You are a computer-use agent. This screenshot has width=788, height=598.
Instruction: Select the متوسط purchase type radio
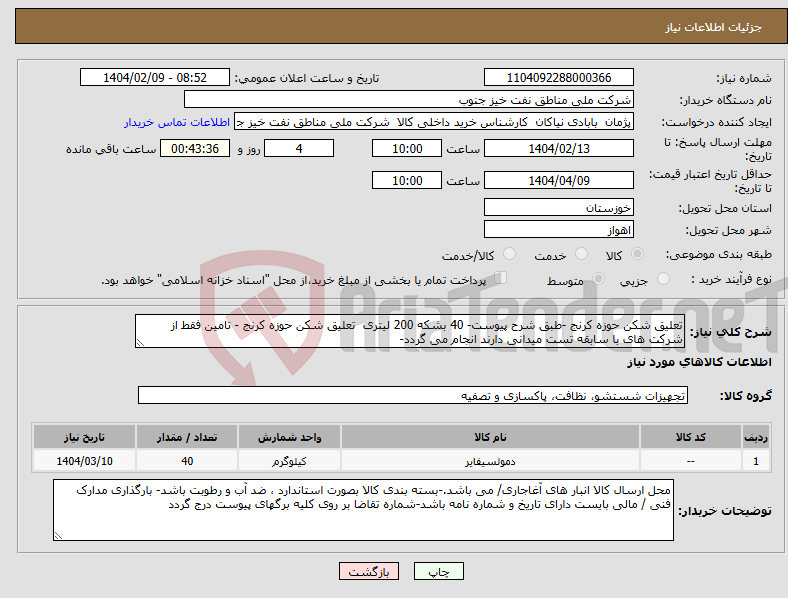pyautogui.click(x=598, y=278)
